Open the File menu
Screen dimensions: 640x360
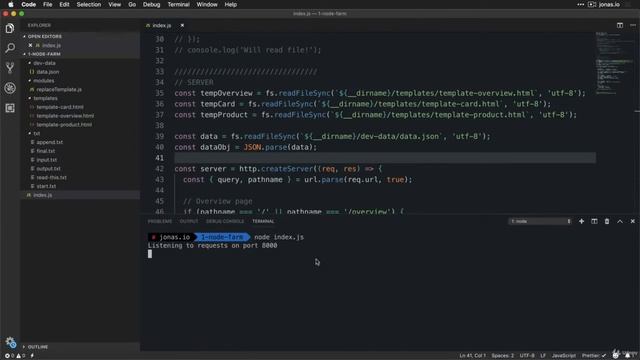click(48, 4)
